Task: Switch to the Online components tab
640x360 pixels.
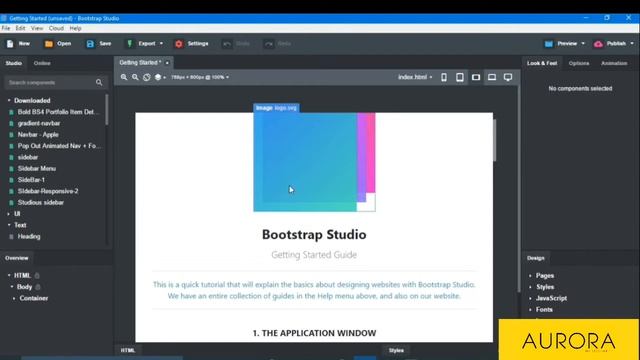Action: 42,63
